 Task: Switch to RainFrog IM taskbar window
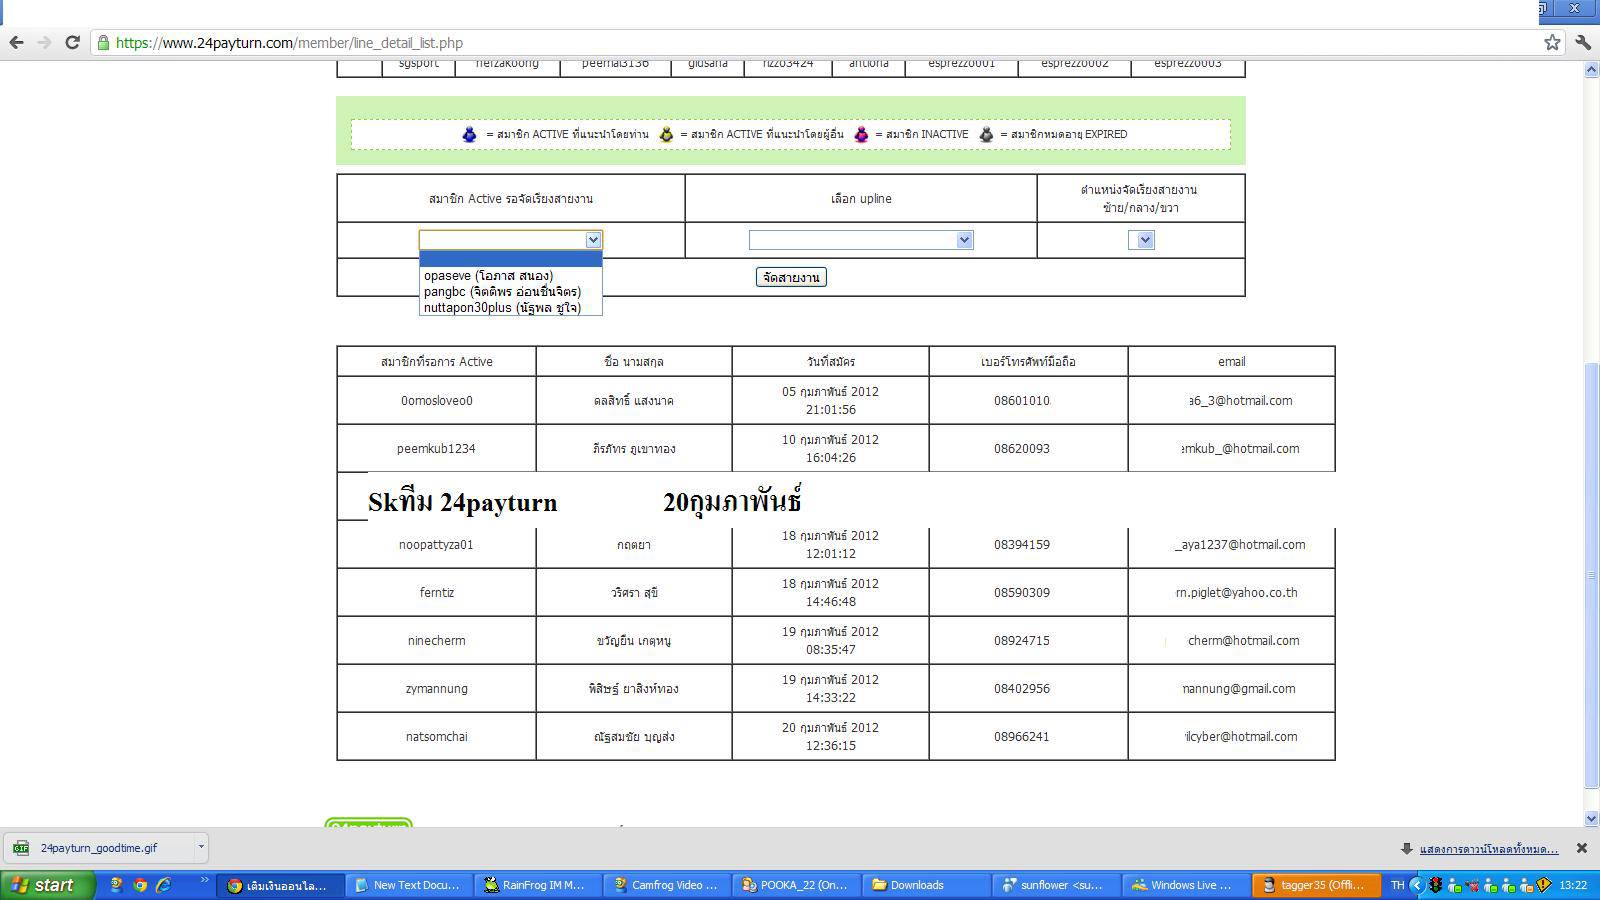click(537, 885)
